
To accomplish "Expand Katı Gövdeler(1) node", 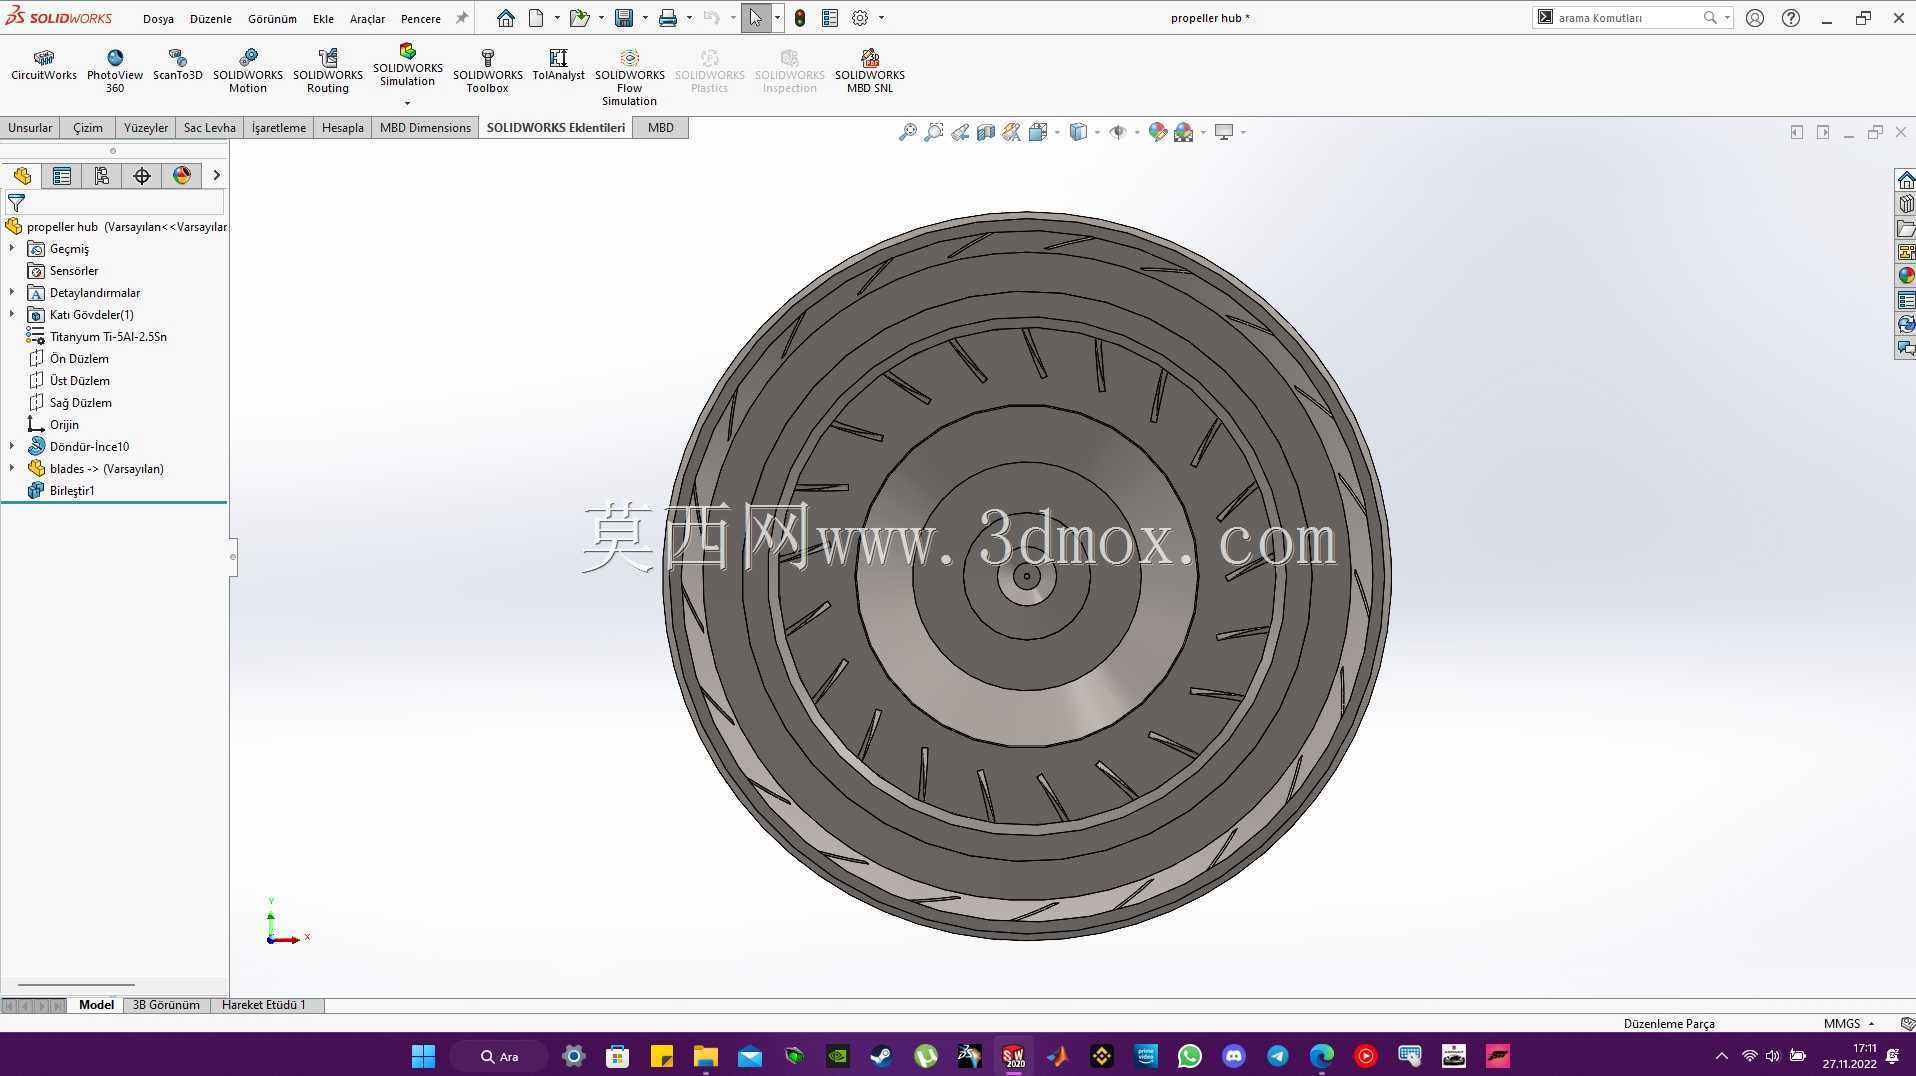I will point(12,314).
